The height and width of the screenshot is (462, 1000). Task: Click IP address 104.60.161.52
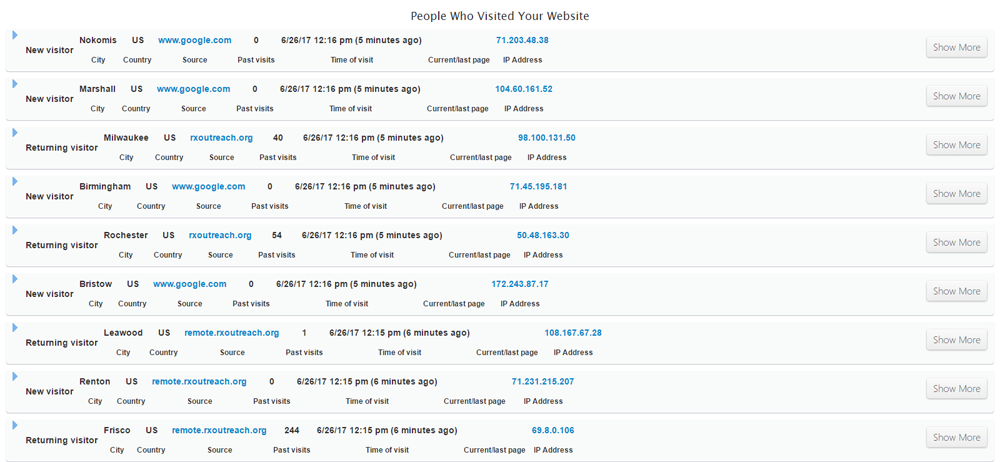pyautogui.click(x=524, y=89)
